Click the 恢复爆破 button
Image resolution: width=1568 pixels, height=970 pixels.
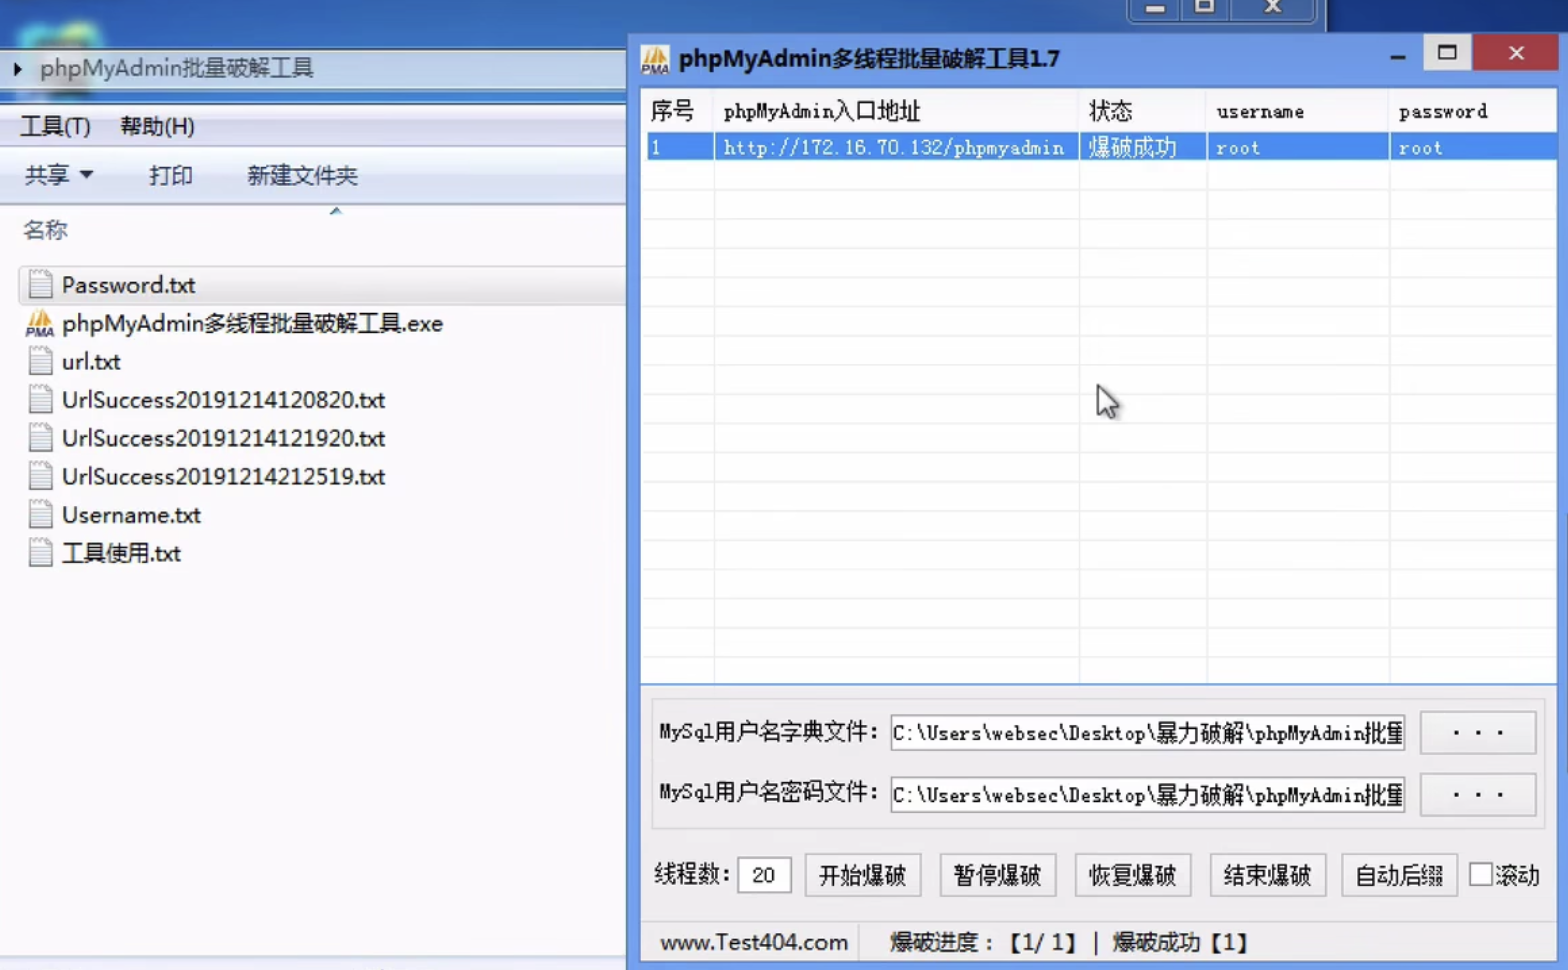1132,875
